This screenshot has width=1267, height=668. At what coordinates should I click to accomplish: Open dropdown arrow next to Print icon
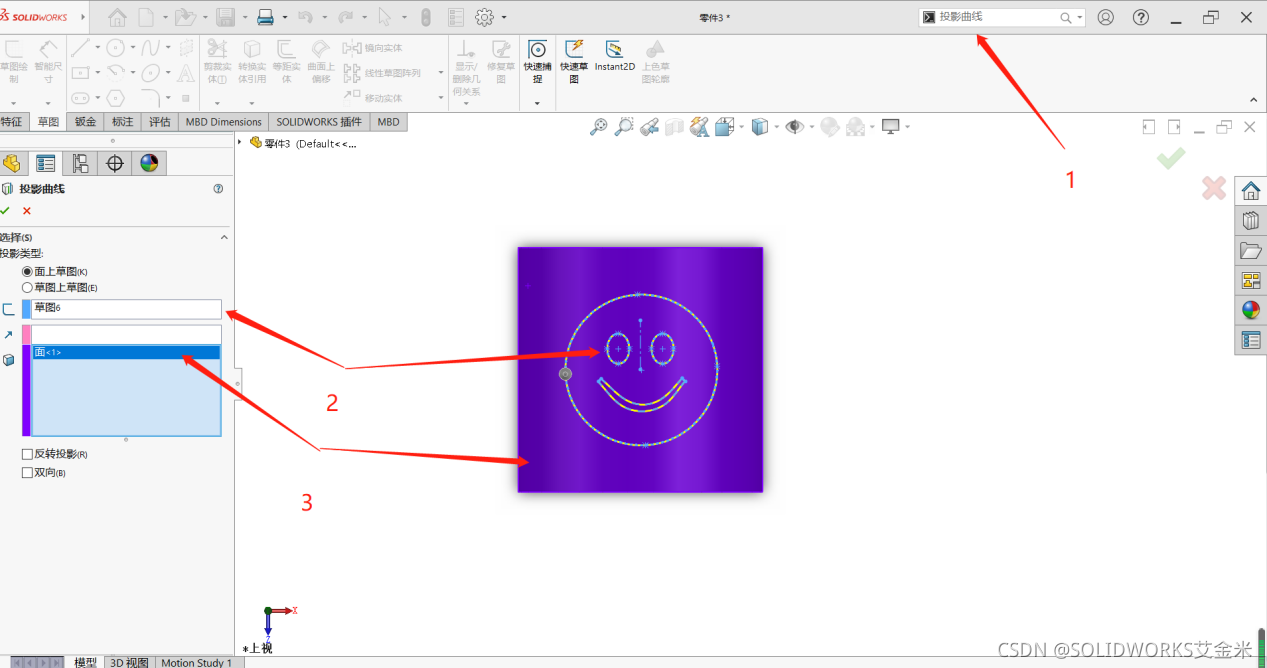(x=285, y=17)
